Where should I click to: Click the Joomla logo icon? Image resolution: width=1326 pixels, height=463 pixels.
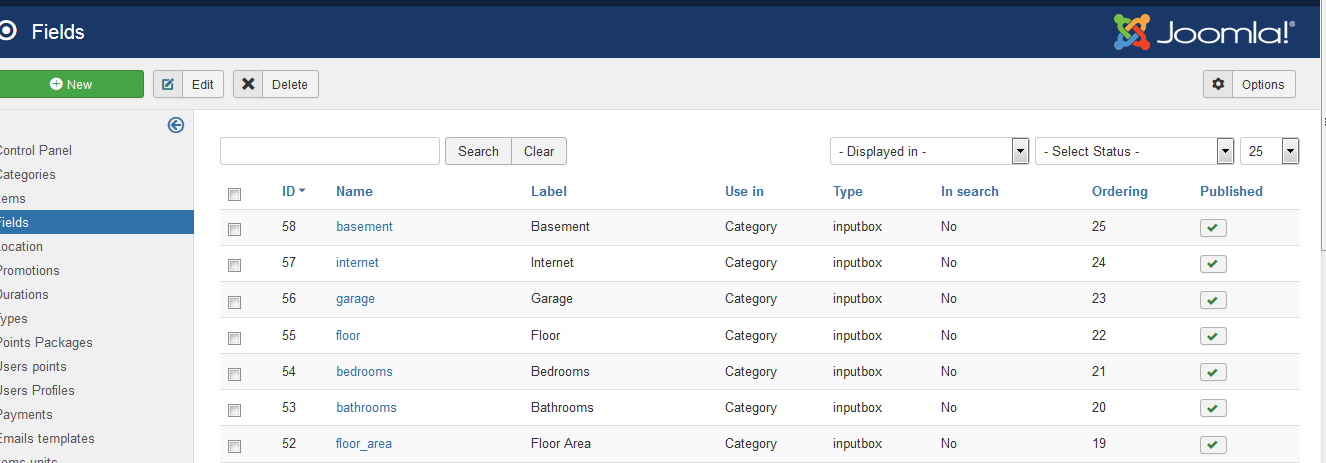1132,31
